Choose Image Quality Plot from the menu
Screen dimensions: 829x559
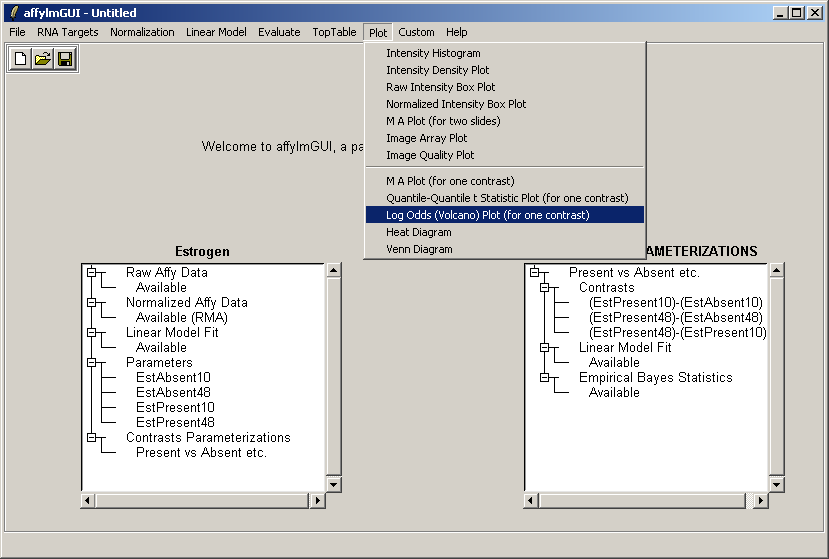430,155
